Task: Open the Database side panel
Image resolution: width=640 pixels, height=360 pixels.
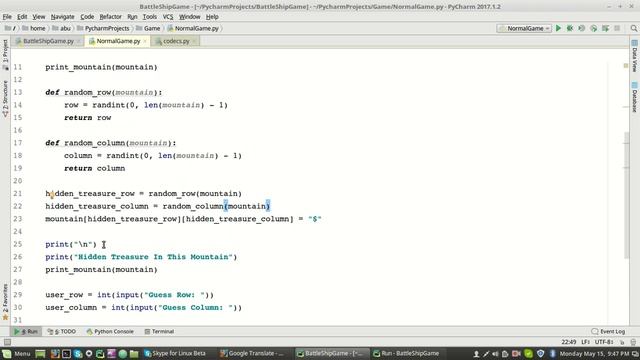Action: (x=635, y=97)
